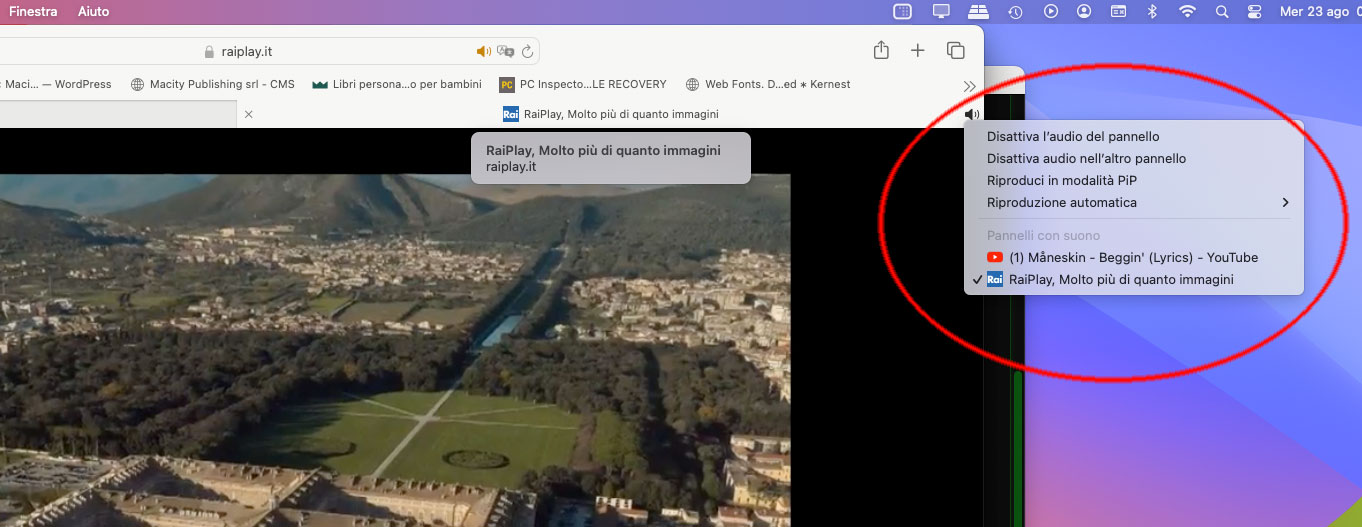Open Wi-Fi menu bar icon
Screen dimensions: 1362x527
coord(1187,11)
